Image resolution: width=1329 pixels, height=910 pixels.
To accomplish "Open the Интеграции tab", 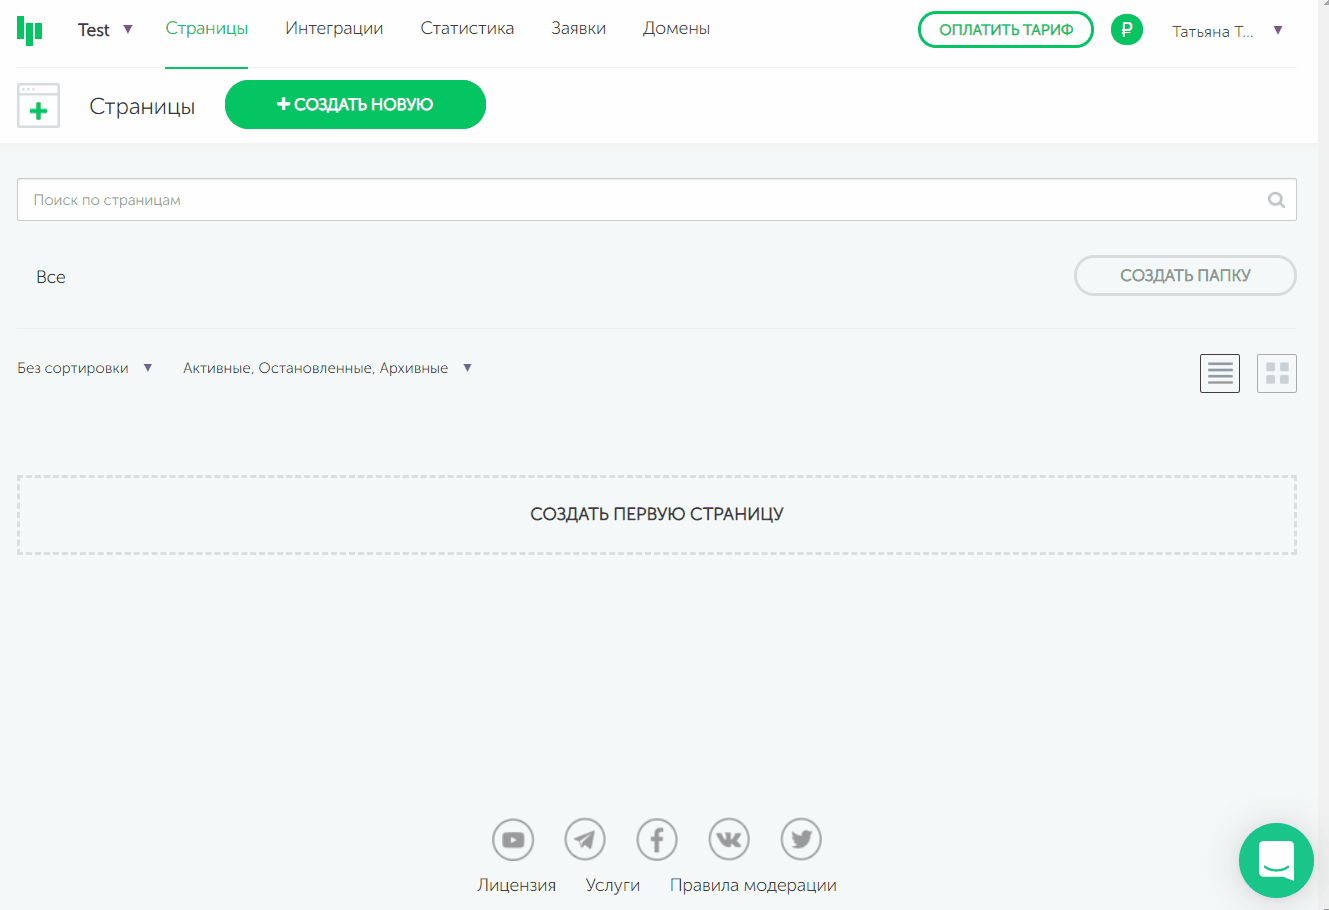I will pyautogui.click(x=334, y=29).
